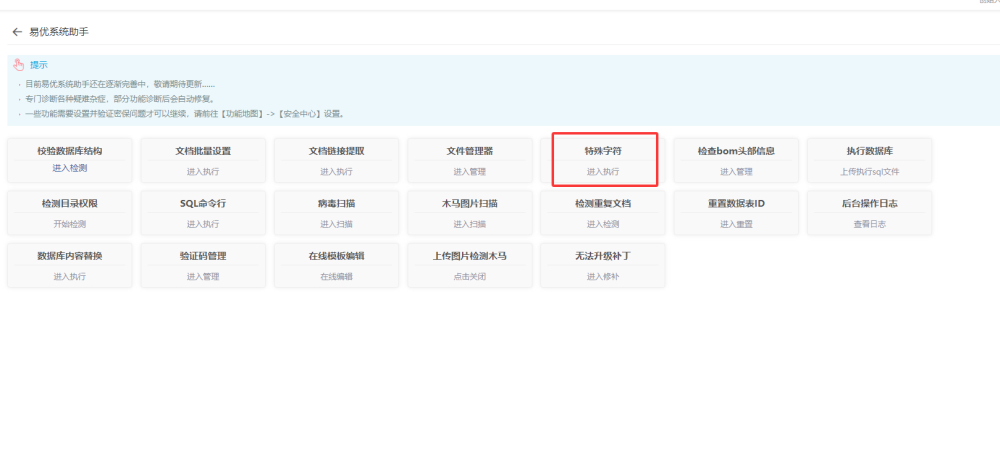Select the 在线模板编辑 card title
1000x453 pixels.
click(336, 256)
